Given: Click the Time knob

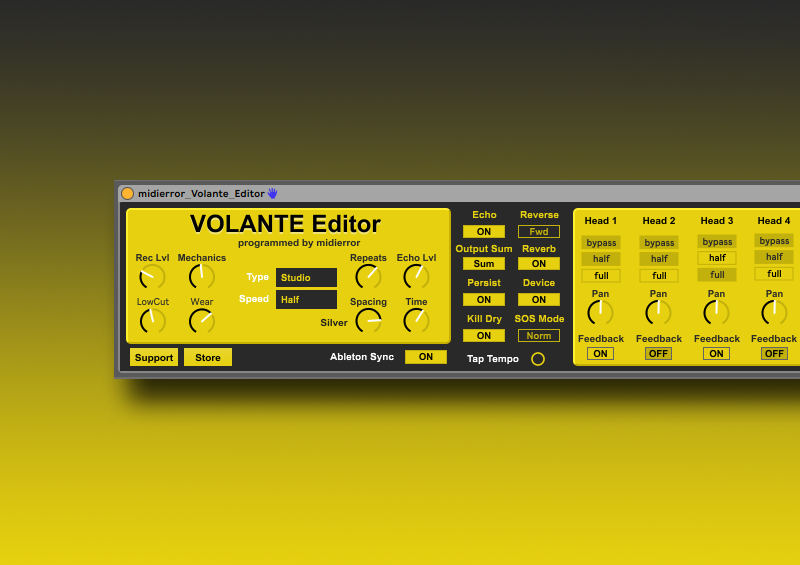Looking at the screenshot, I should point(416,321).
